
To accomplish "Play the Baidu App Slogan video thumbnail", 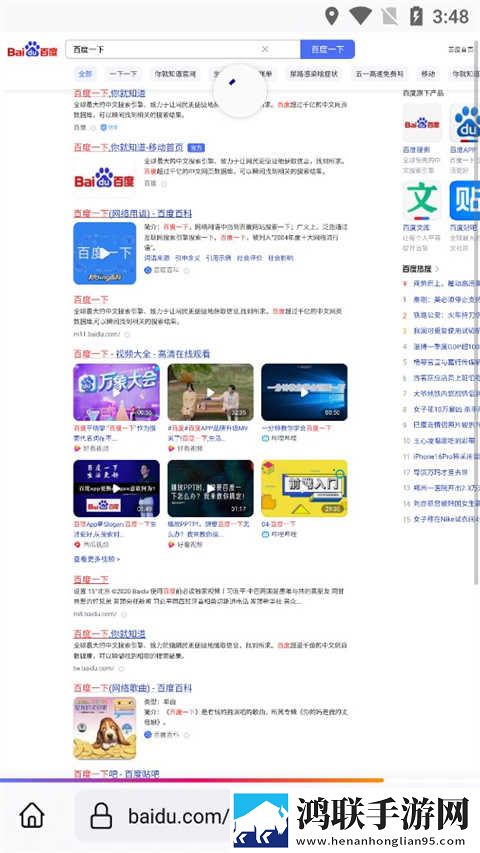I will pos(116,489).
